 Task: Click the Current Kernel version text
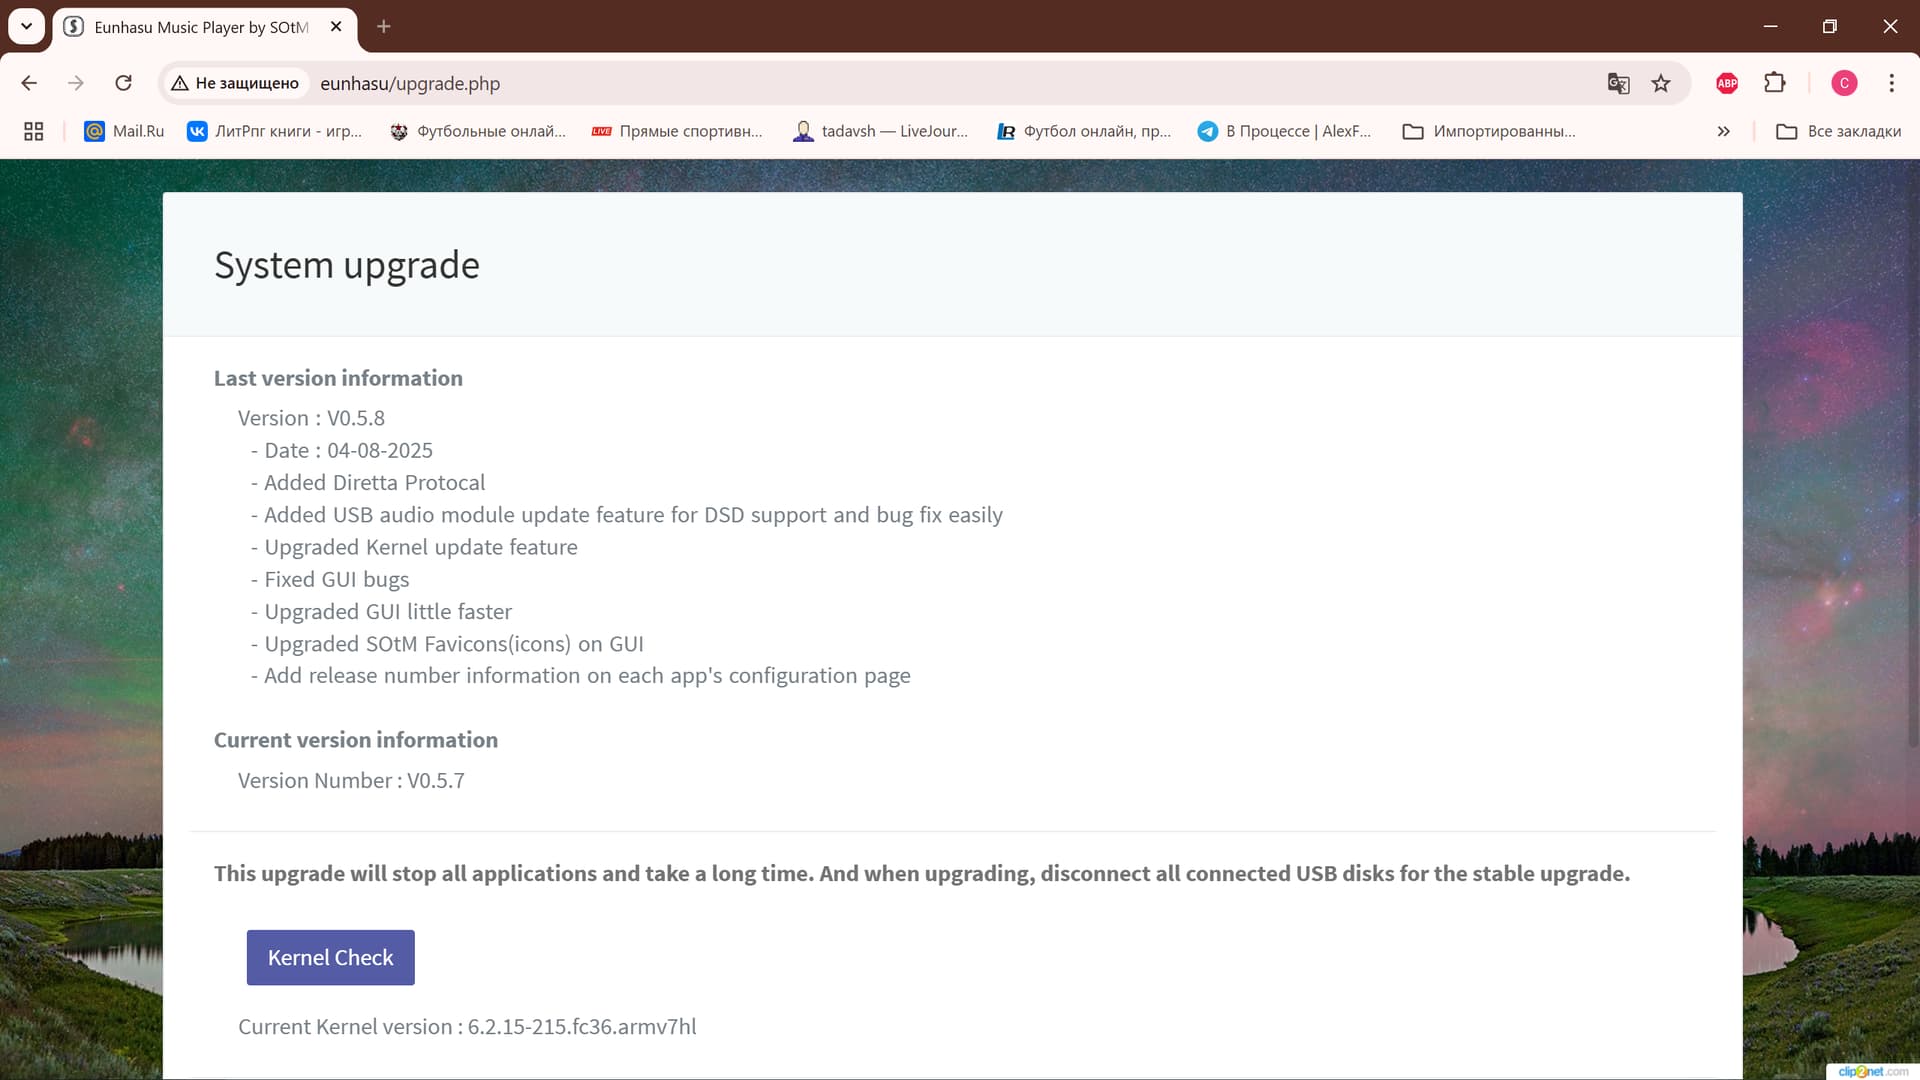click(x=467, y=1026)
